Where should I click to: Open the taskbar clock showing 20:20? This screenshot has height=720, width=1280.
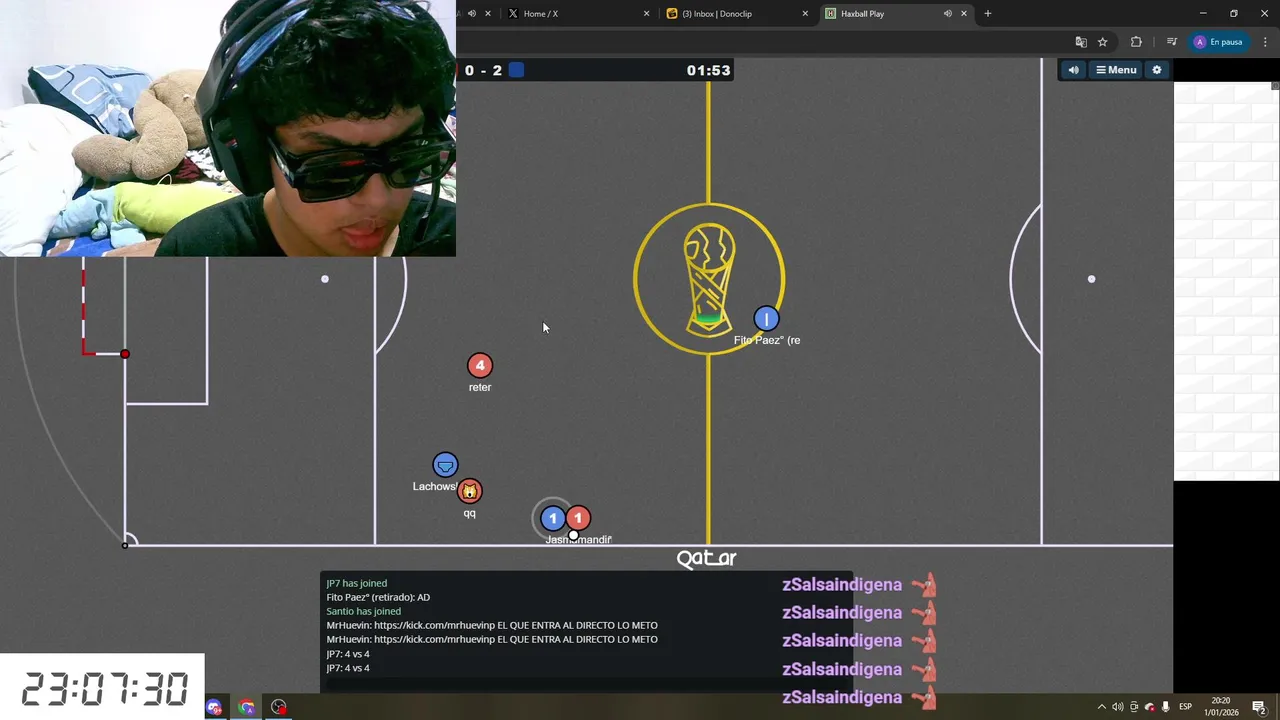tap(1220, 707)
